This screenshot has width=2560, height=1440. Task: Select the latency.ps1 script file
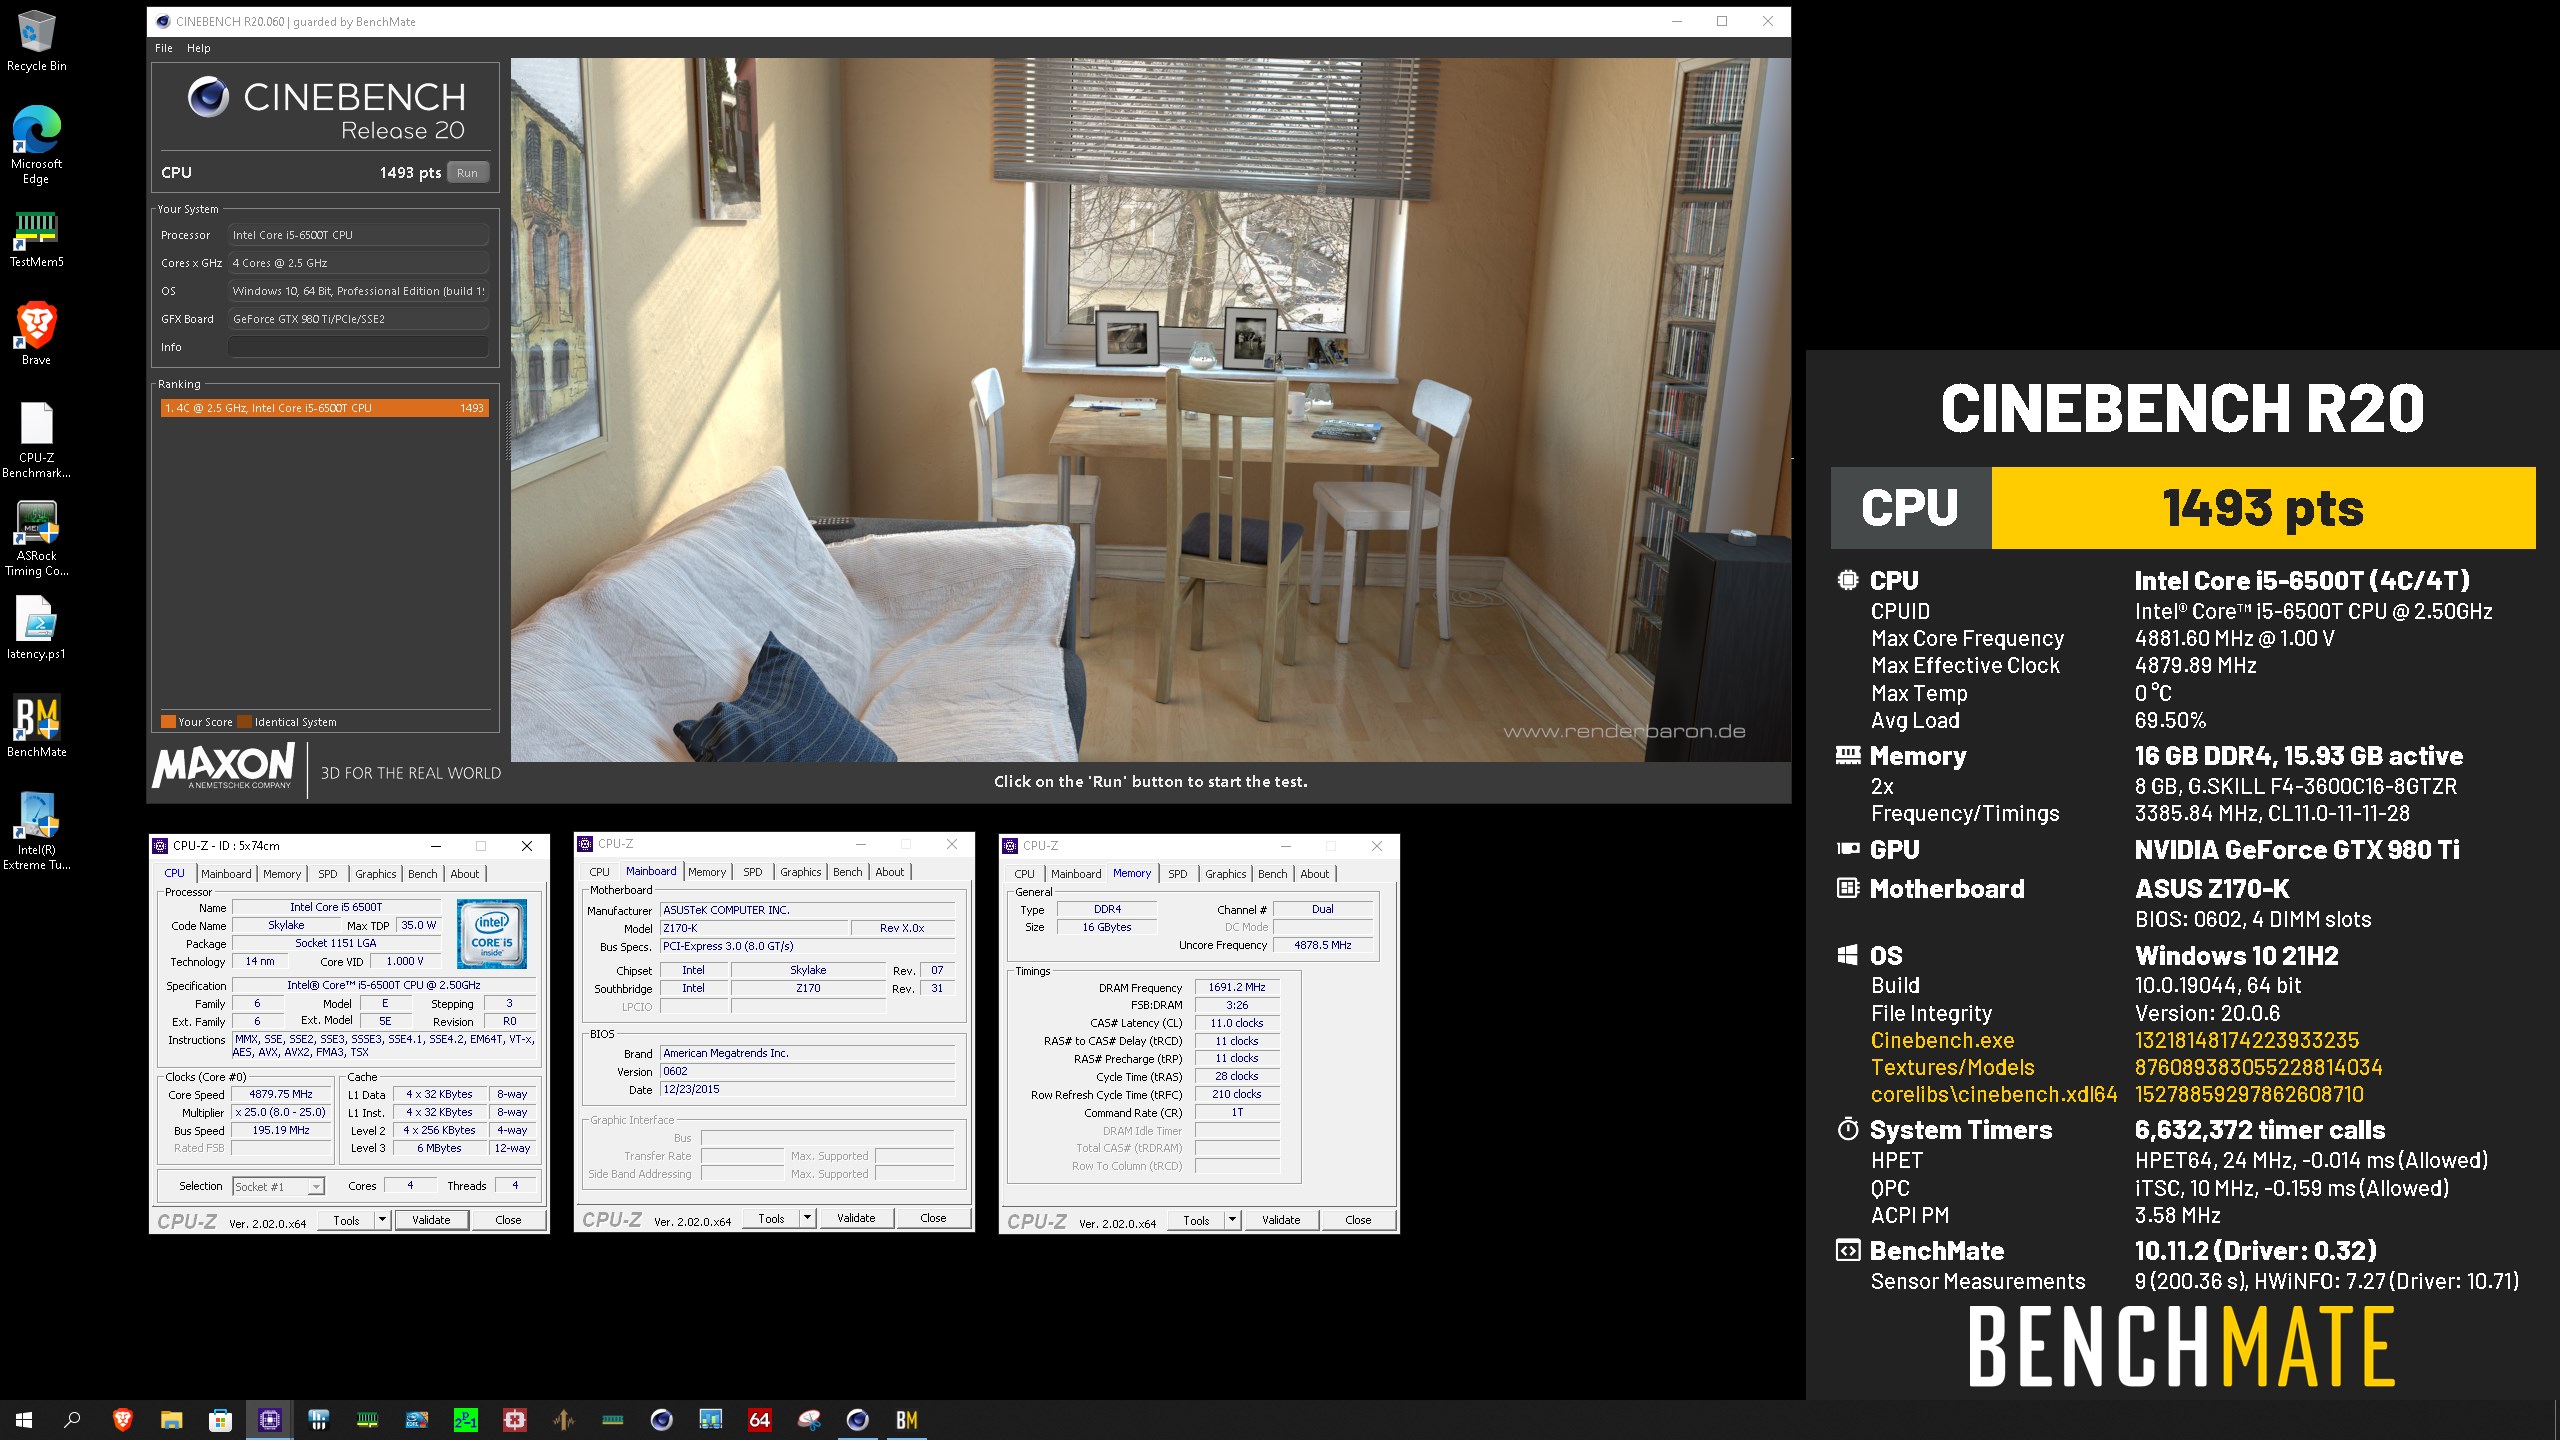pos(36,628)
